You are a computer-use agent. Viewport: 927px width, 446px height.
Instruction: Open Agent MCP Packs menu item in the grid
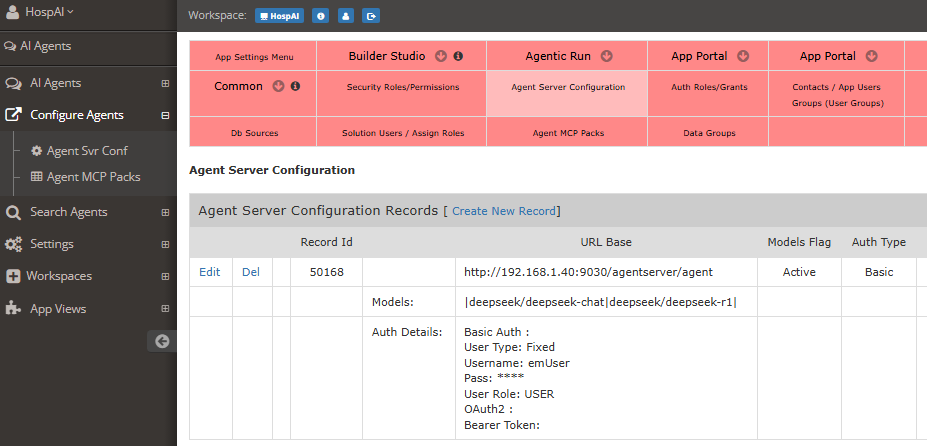568,133
